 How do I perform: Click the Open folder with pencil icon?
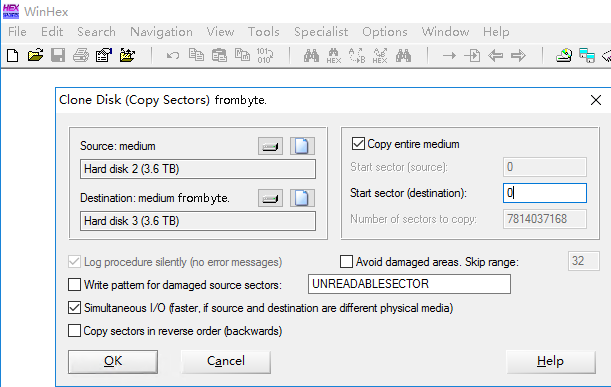tap(127, 56)
